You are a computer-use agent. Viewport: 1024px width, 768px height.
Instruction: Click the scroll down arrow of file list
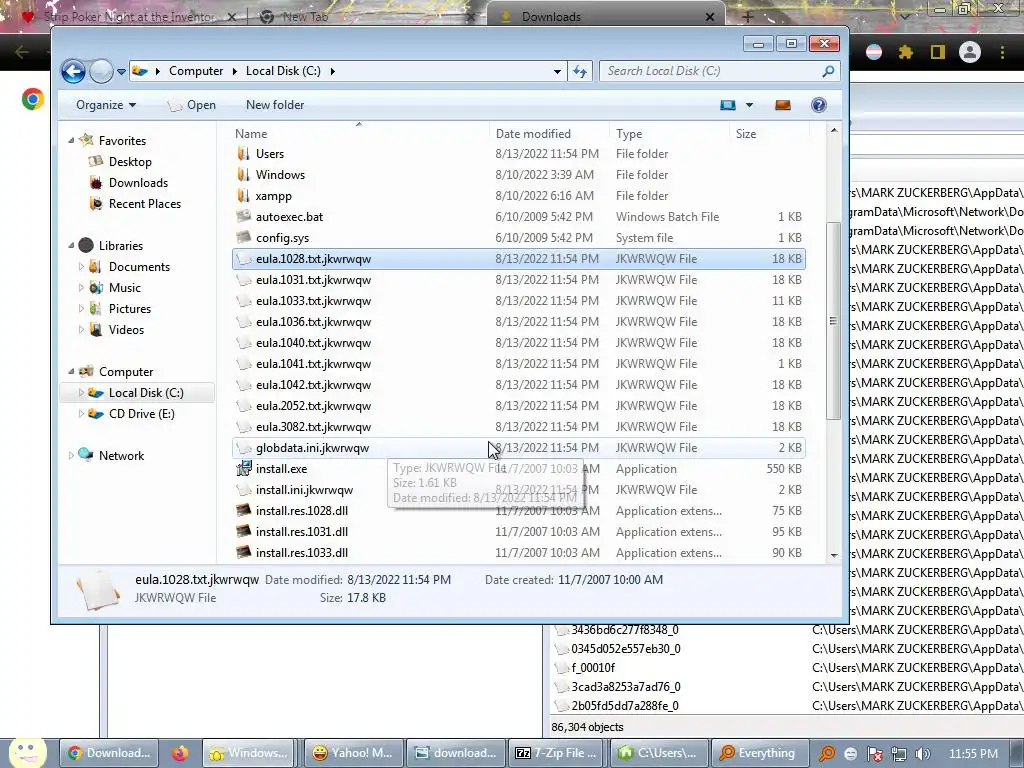833,555
